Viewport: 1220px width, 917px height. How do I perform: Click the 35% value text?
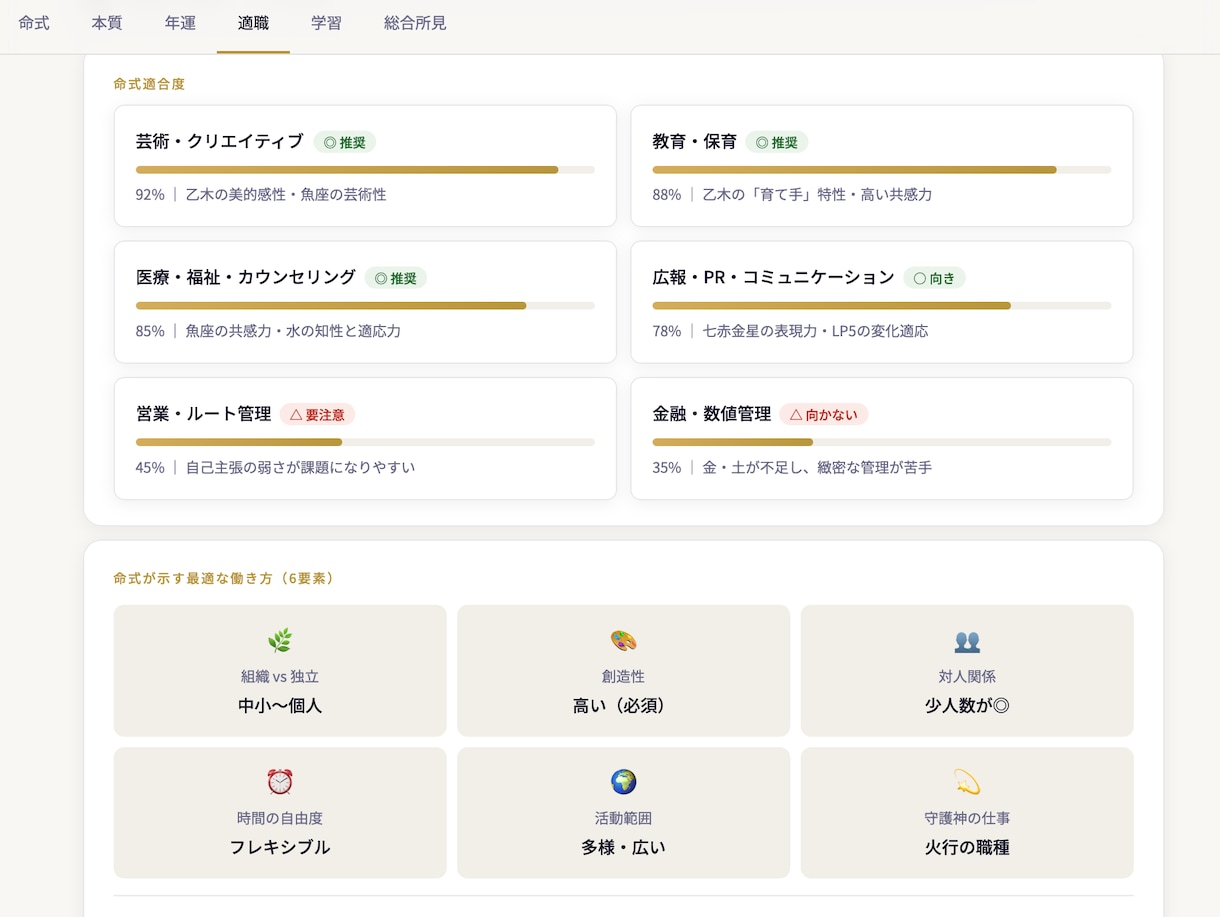[x=667, y=467]
